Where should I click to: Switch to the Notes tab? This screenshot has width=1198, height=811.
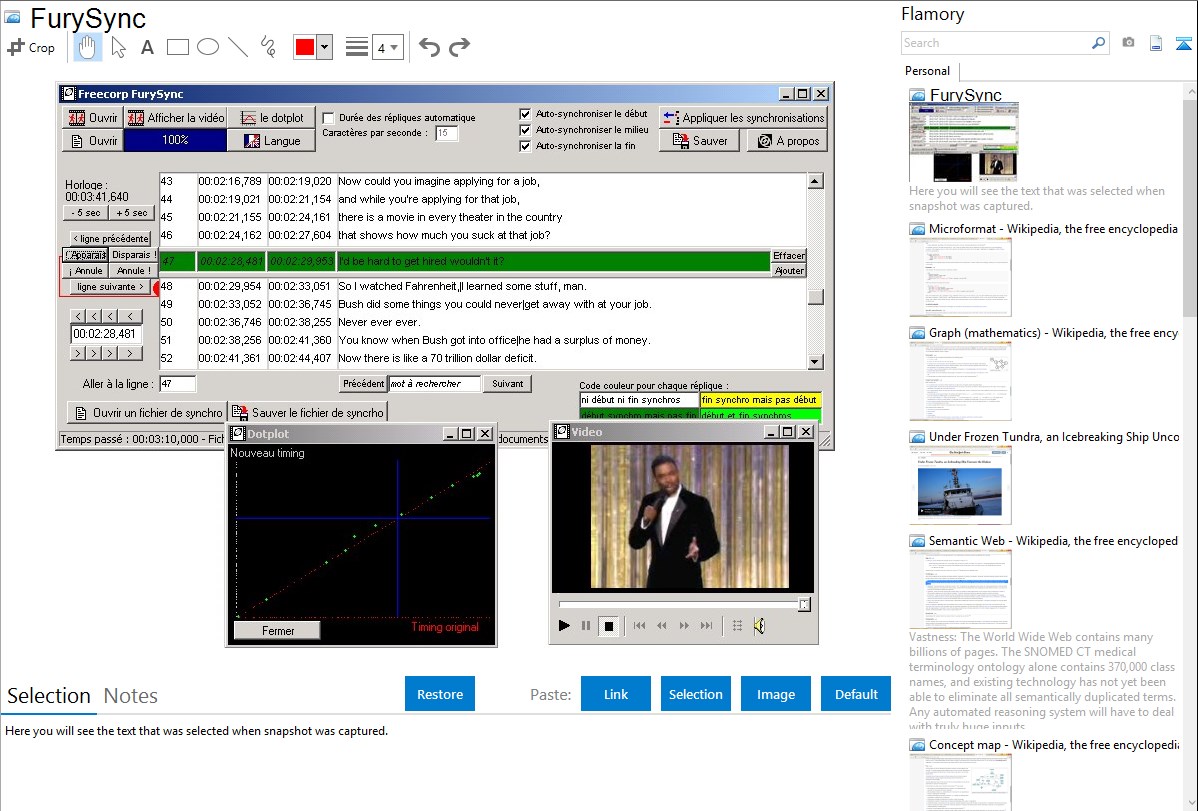tap(131, 696)
